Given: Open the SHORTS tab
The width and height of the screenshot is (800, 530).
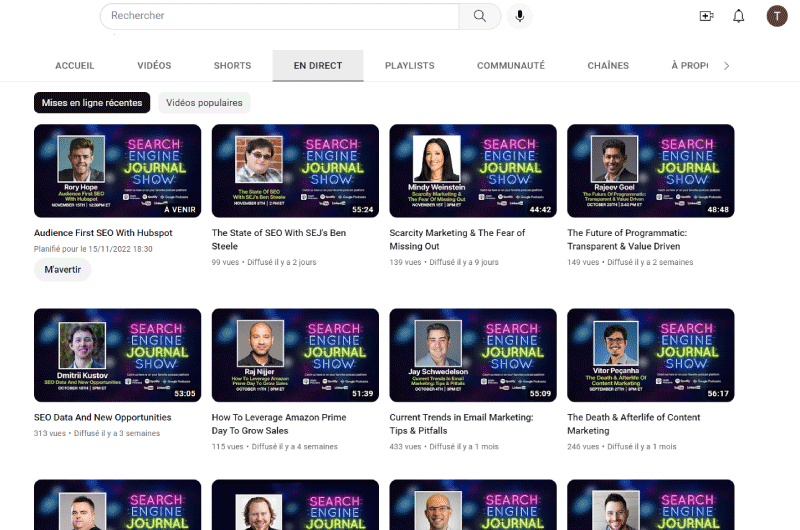Looking at the screenshot, I should (232, 66).
